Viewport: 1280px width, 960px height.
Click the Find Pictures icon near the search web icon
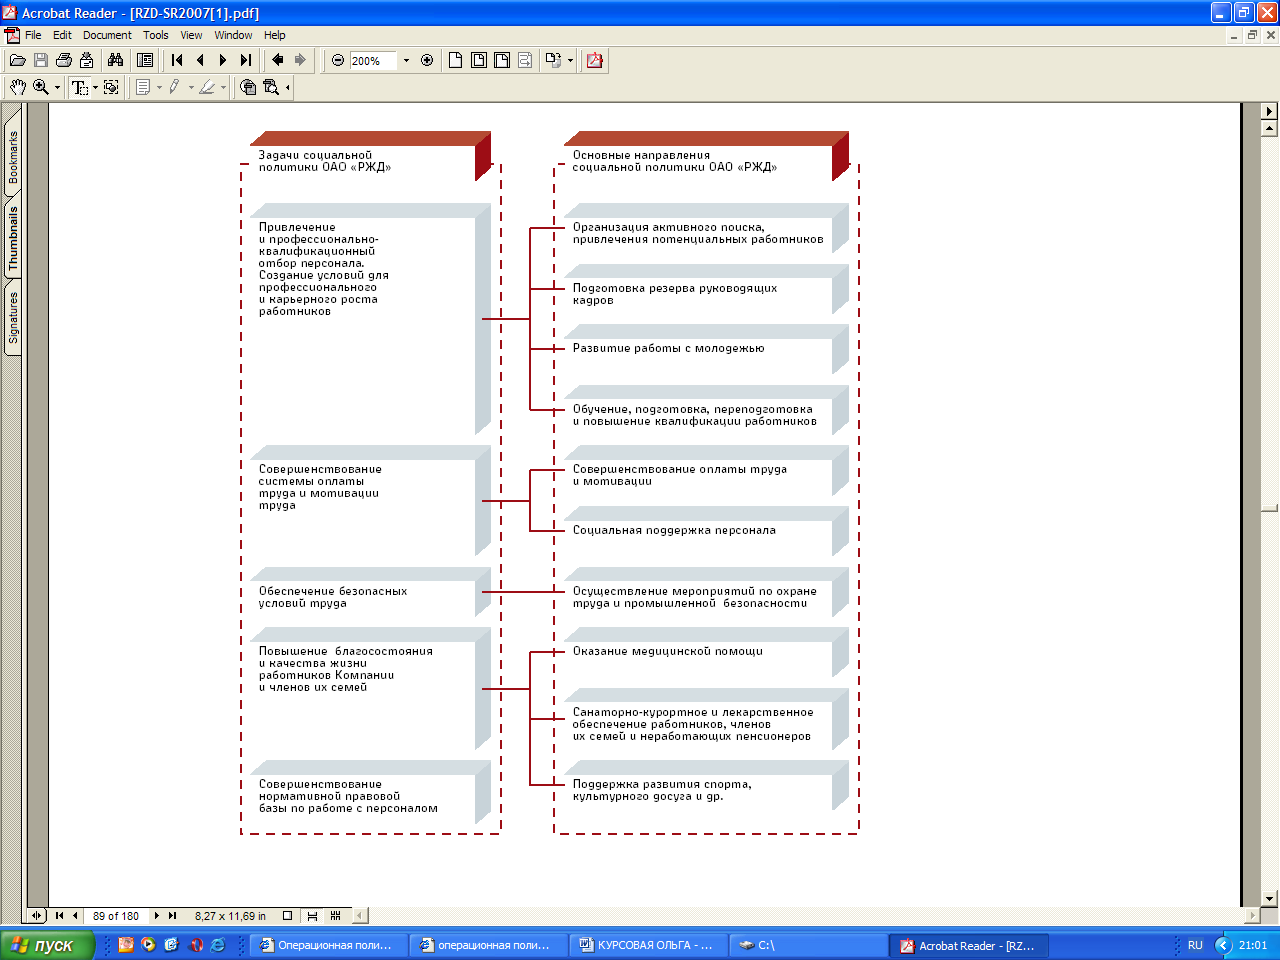(x=248, y=88)
